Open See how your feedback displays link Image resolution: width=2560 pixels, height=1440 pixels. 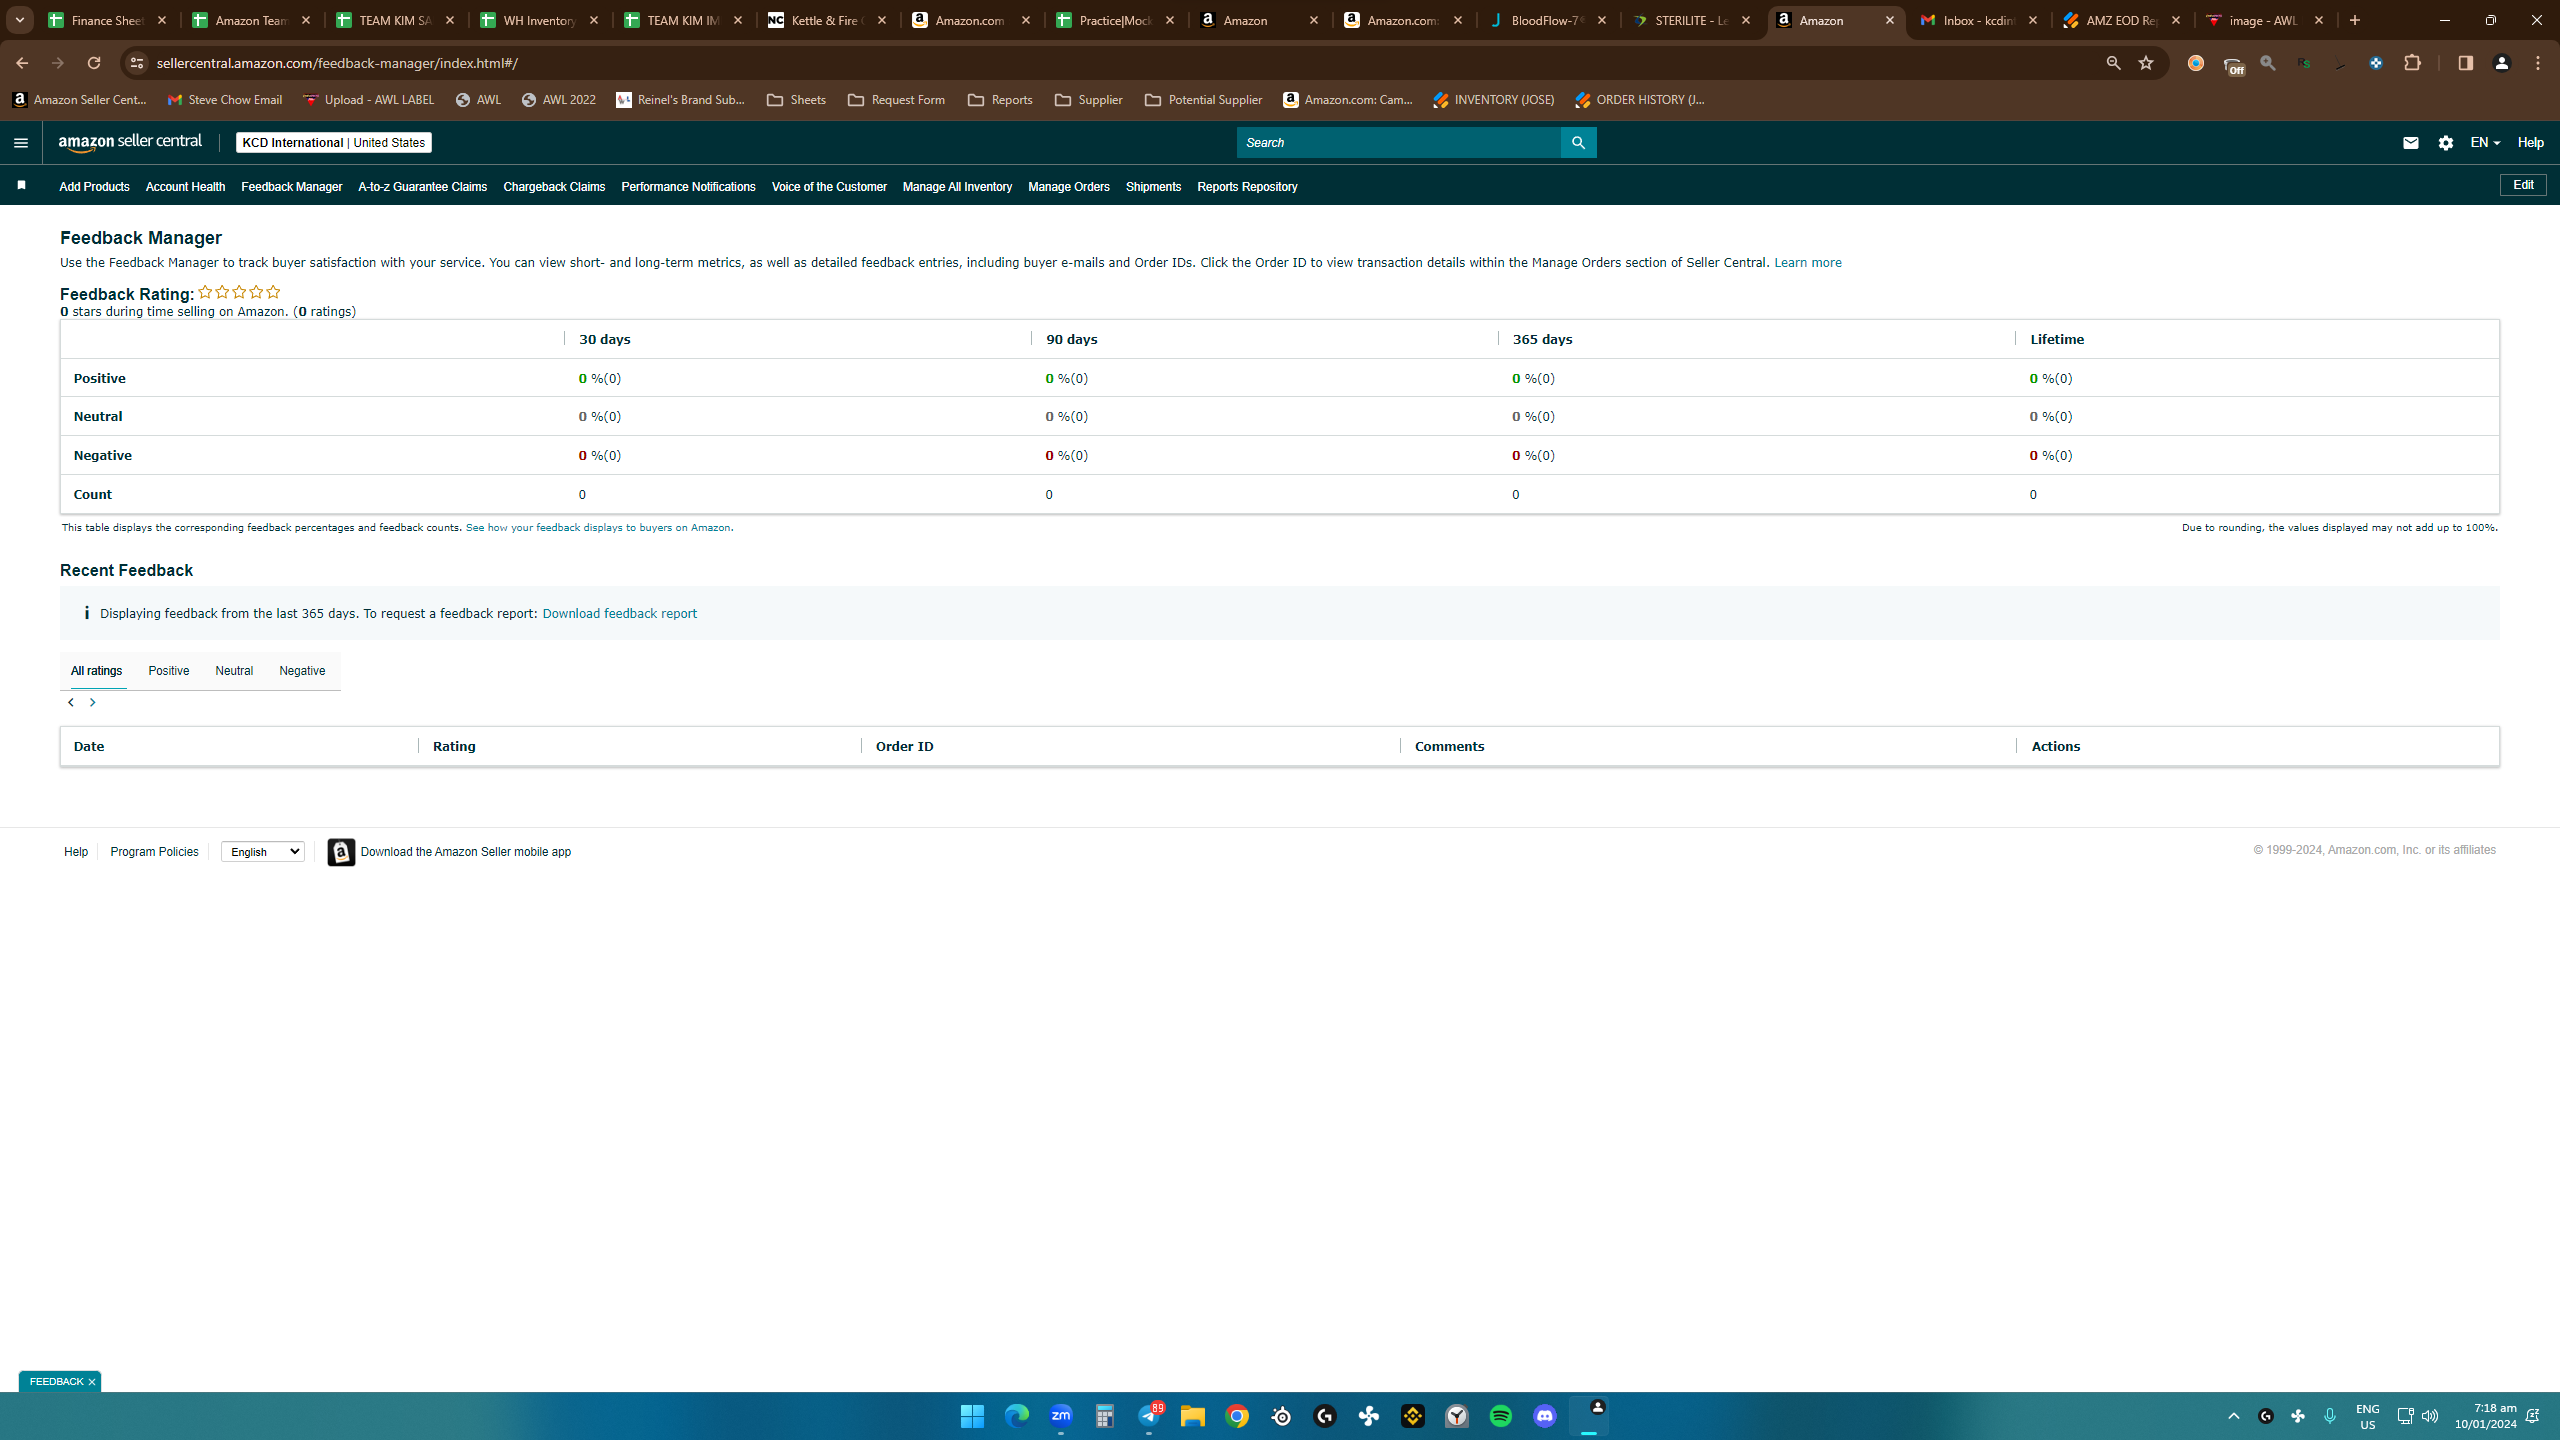[598, 528]
